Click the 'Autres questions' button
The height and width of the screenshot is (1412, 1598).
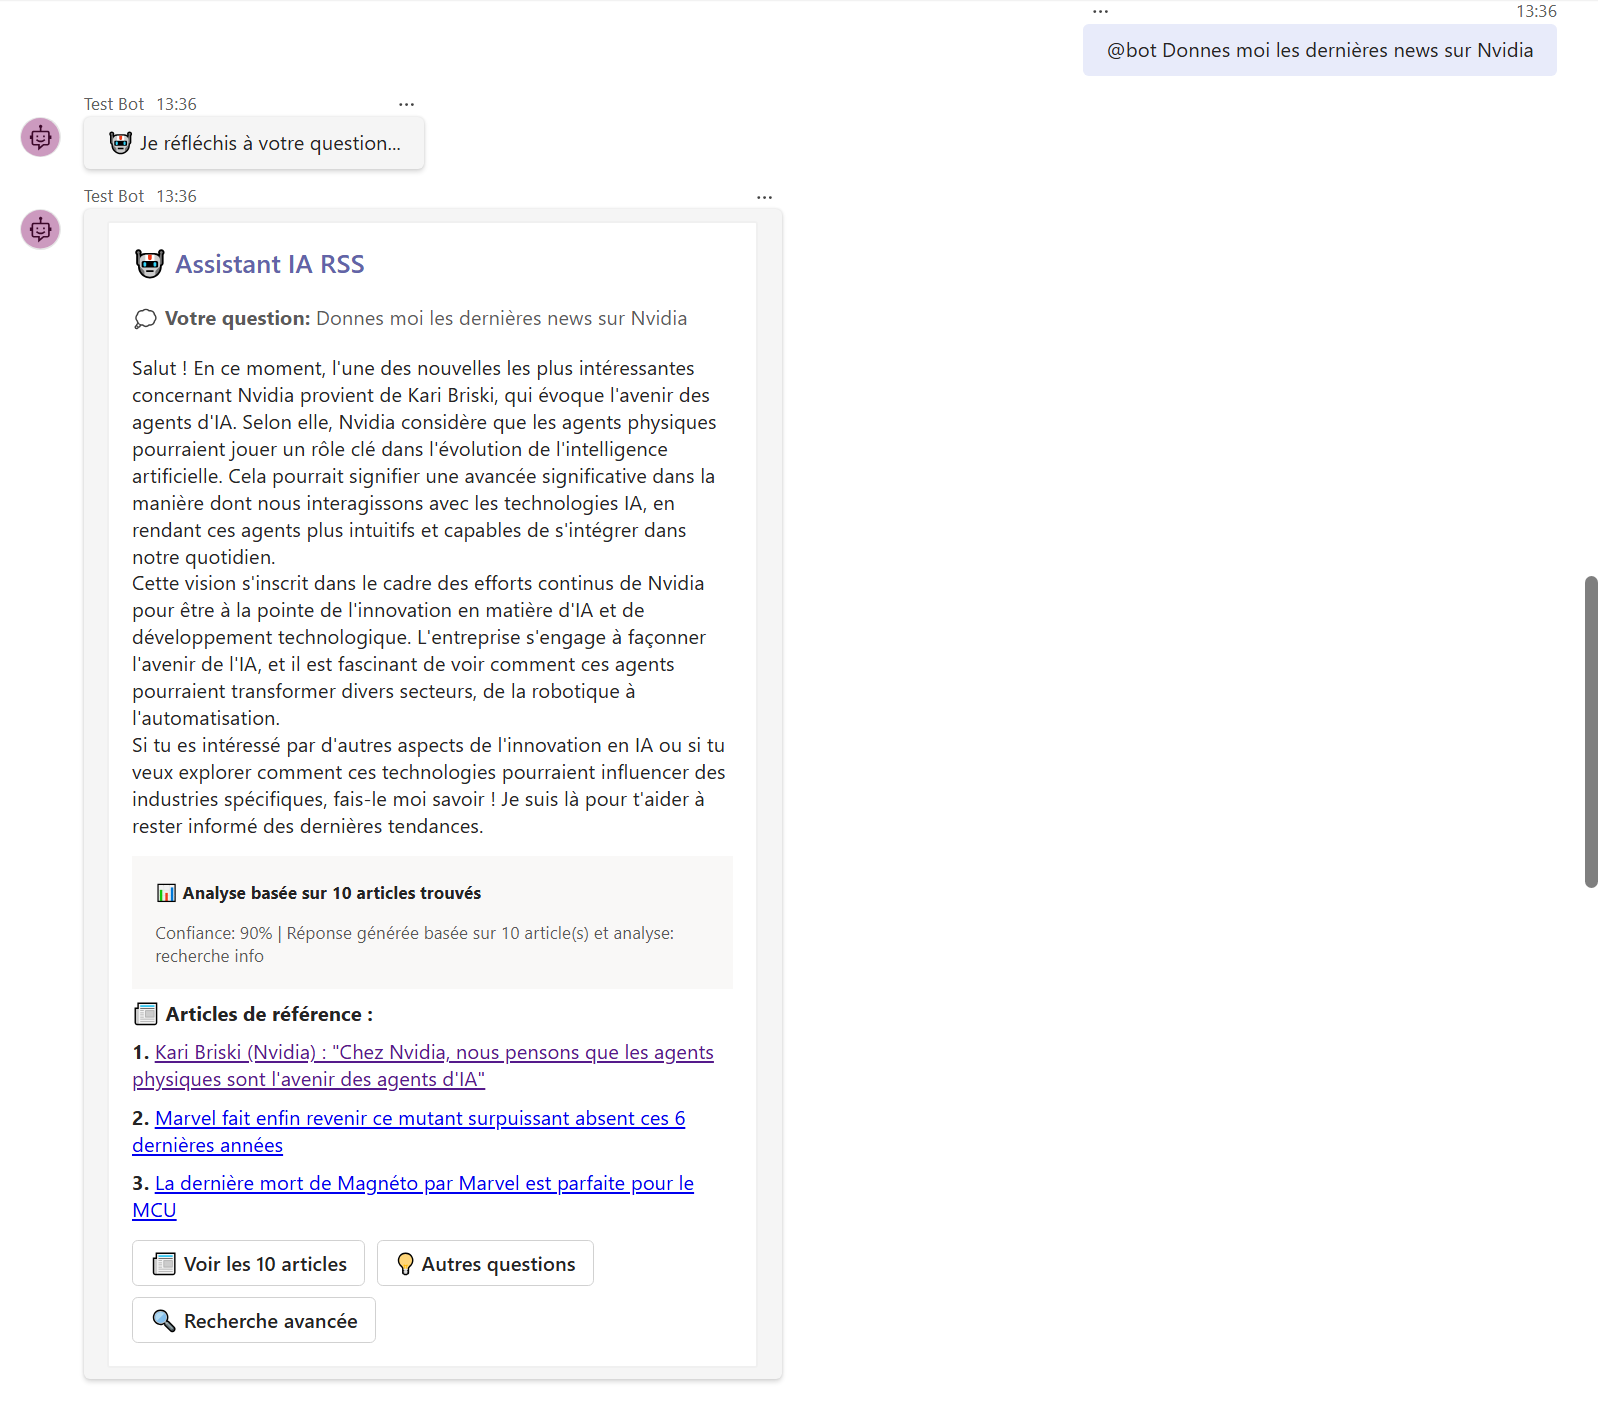point(485,1263)
